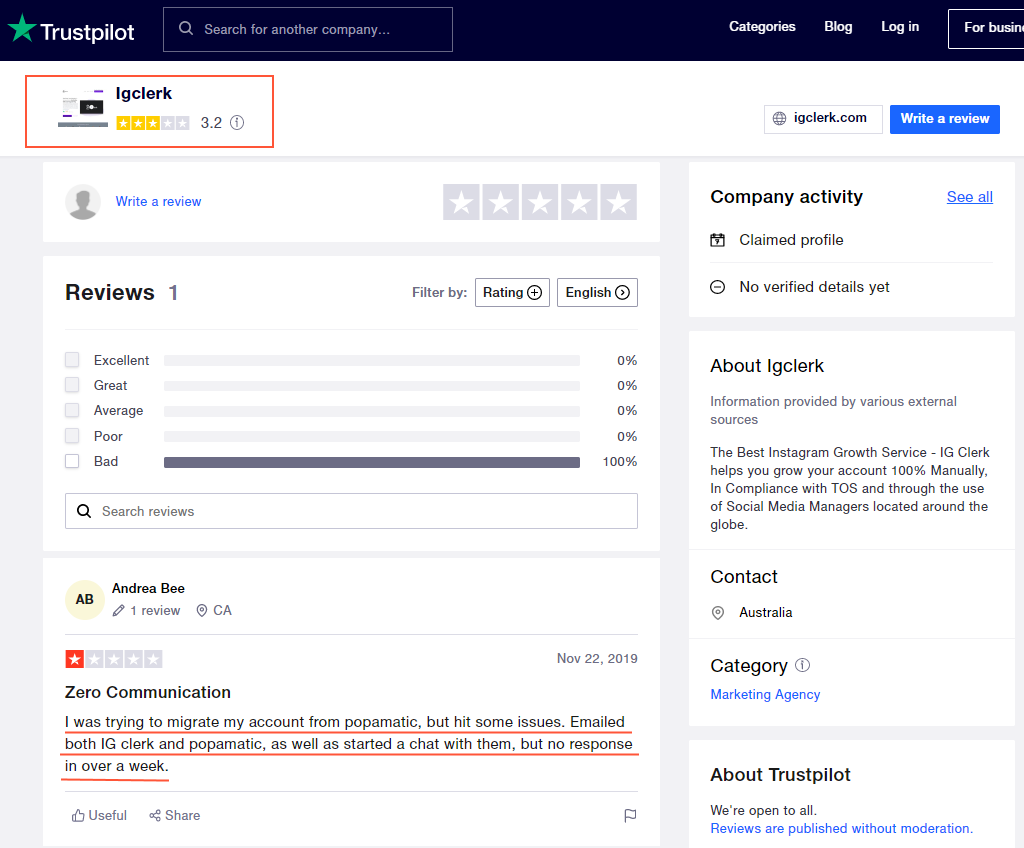Click the thumbs-up Useful icon
Viewport: 1024px width, 848px height.
tap(78, 815)
